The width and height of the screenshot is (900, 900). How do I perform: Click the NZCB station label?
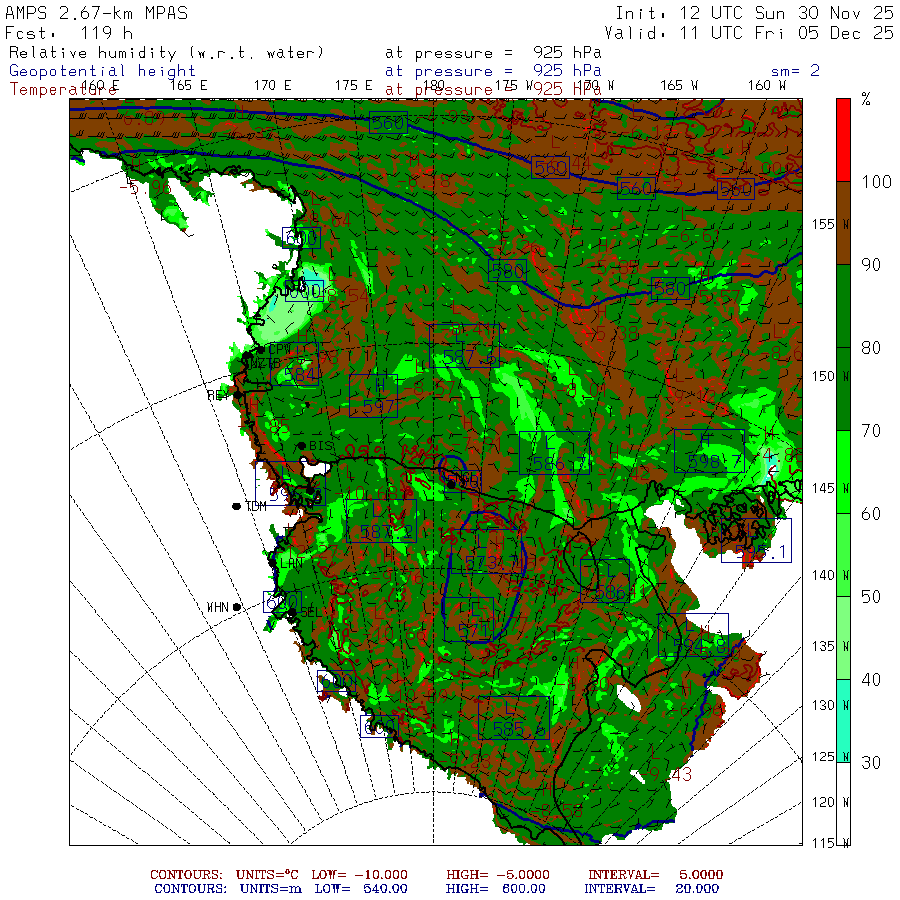point(265,364)
